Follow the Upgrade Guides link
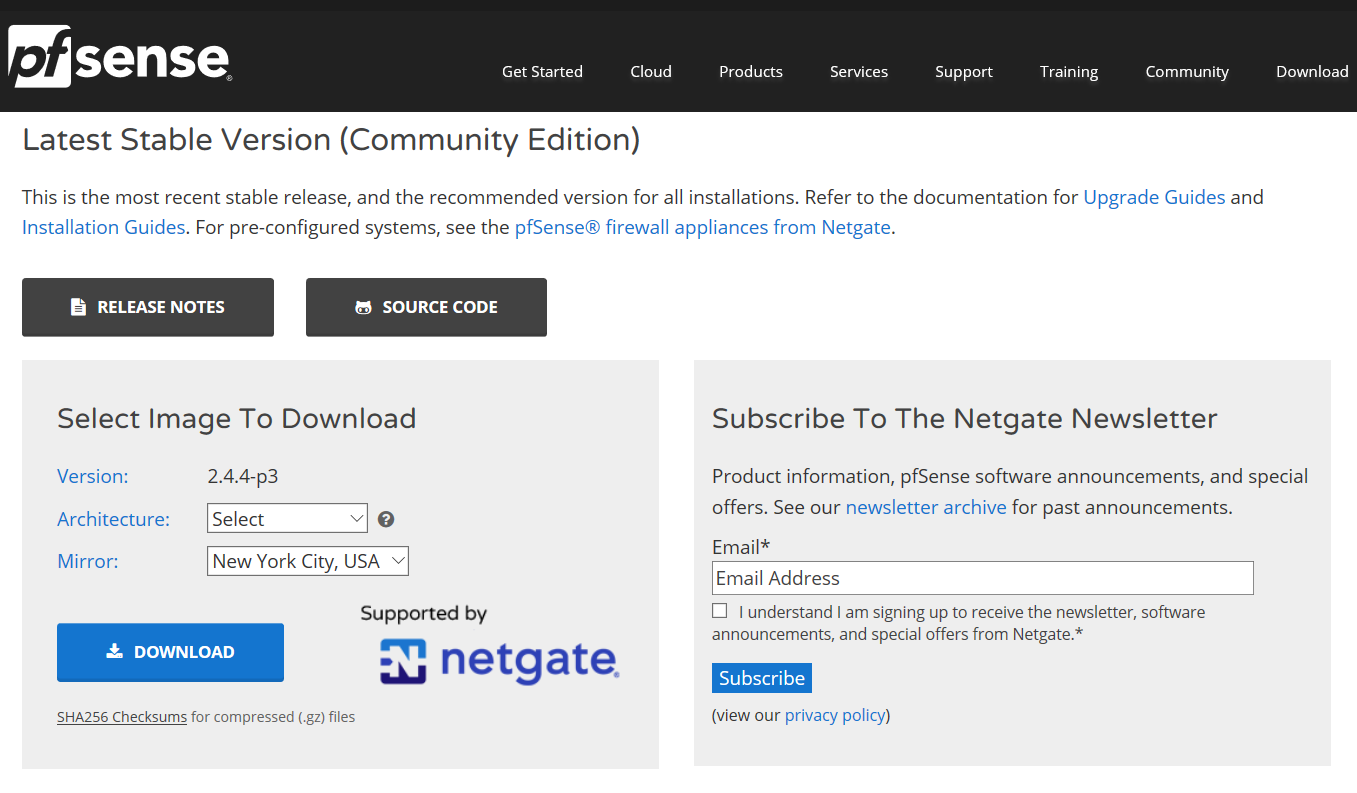The image size is (1357, 793). (1154, 197)
